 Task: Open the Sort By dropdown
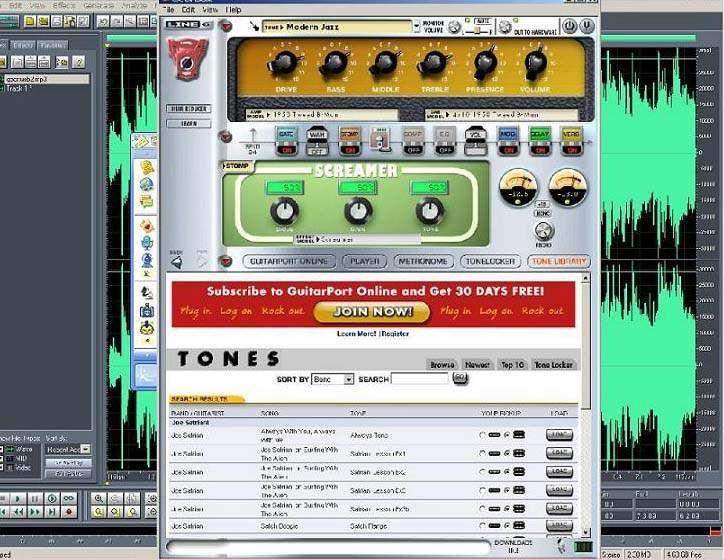332,379
